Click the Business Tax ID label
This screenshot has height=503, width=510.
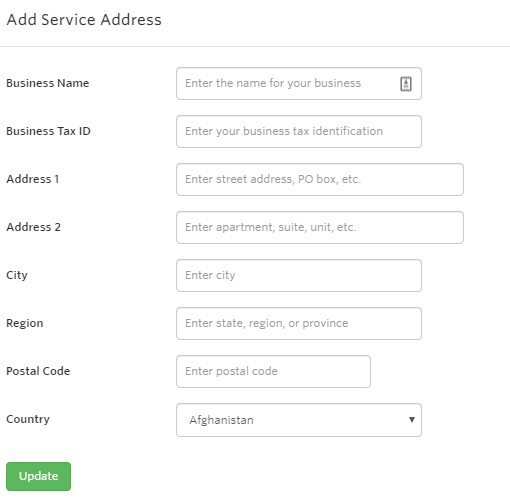tap(48, 131)
